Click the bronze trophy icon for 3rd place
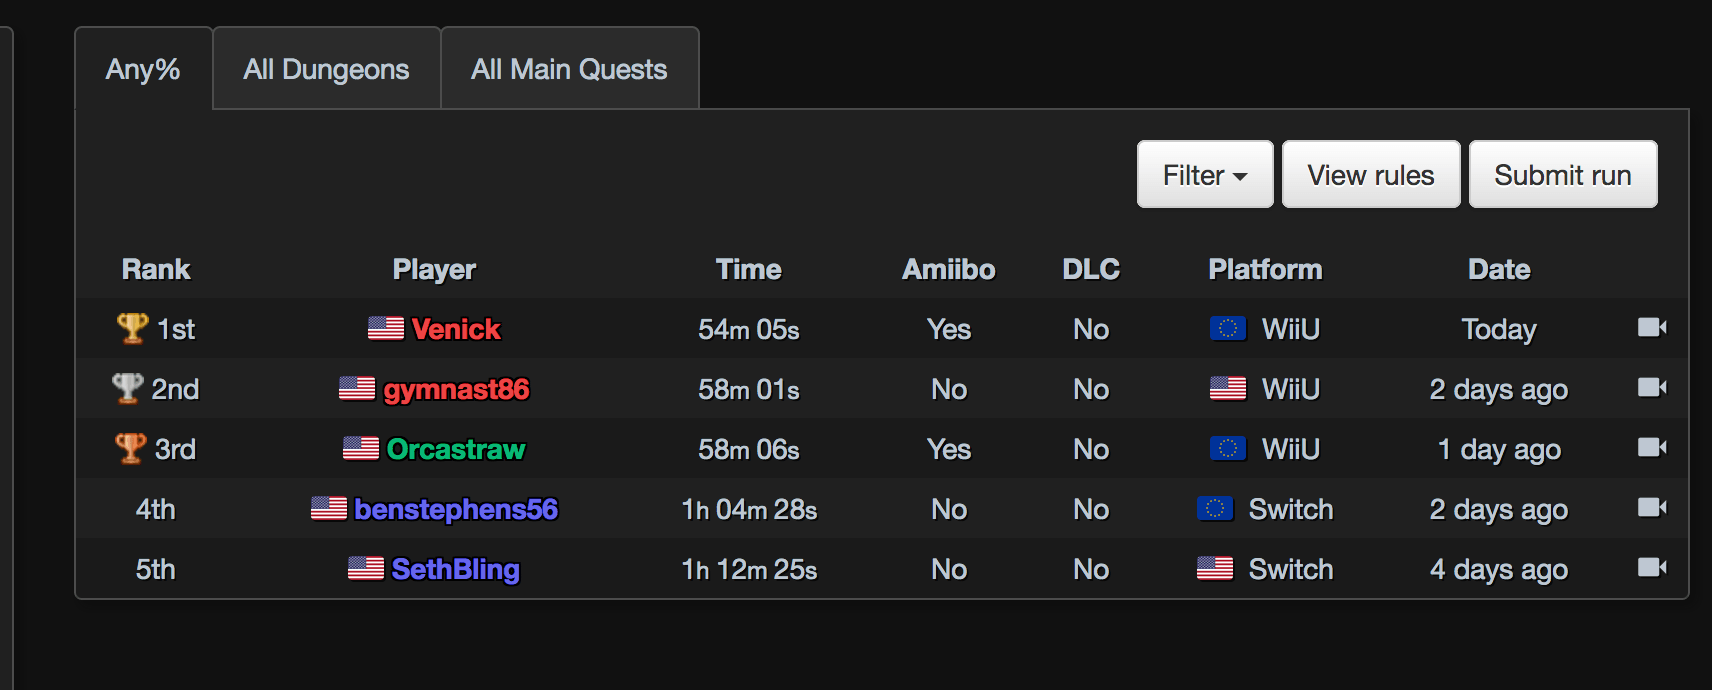Viewport: 1712px width, 690px height. [131, 448]
